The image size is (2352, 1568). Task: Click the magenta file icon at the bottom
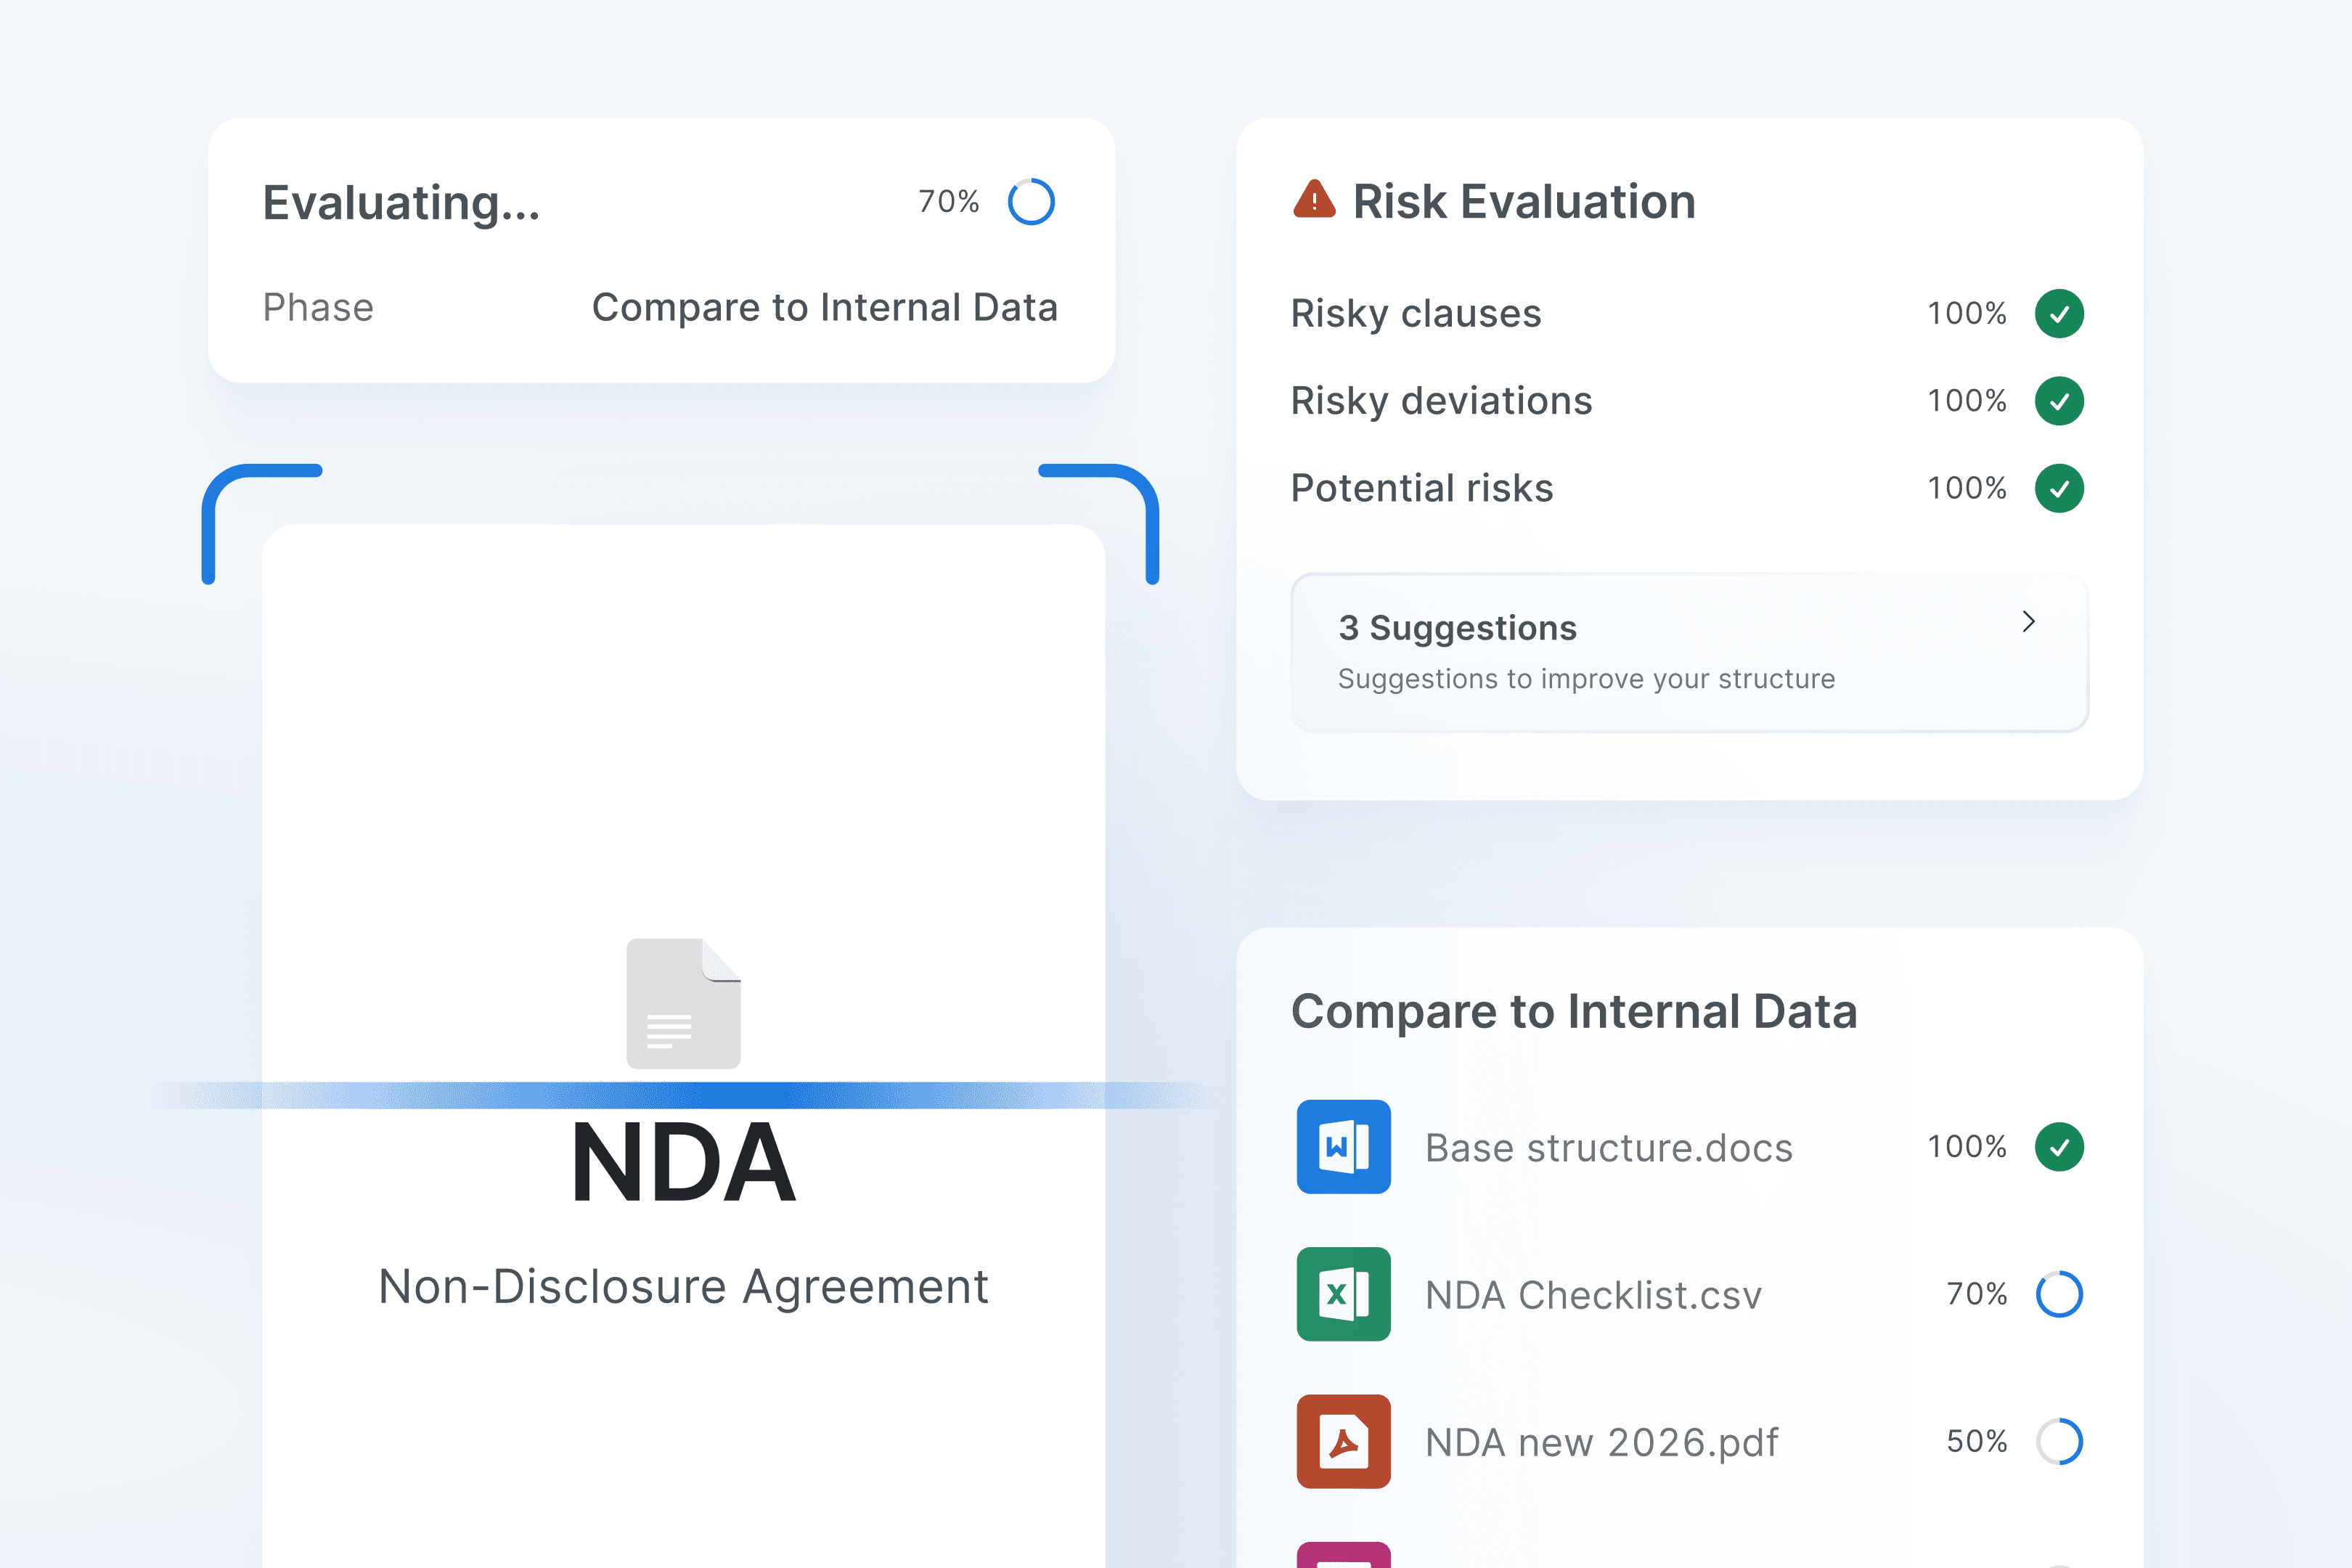pyautogui.click(x=1343, y=1556)
